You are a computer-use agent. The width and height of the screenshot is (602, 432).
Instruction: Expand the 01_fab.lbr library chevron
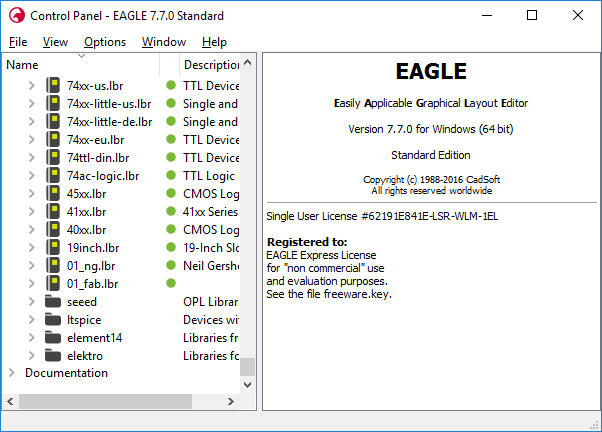(32, 284)
